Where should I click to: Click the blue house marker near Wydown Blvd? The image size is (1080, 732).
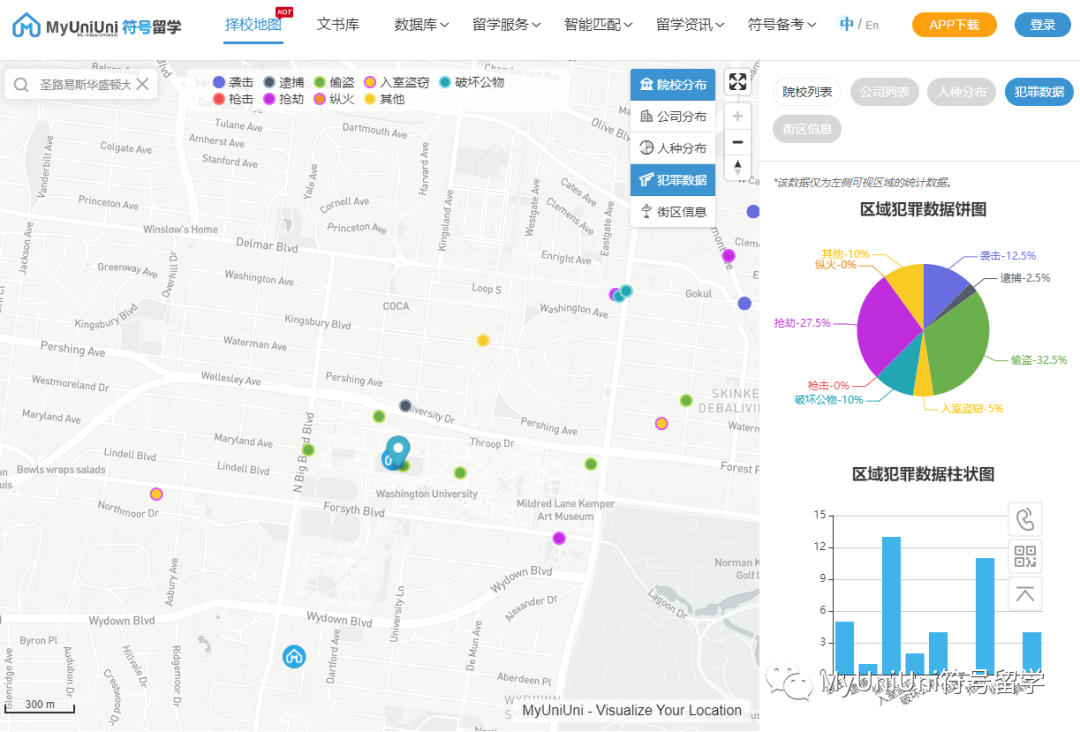point(294,656)
